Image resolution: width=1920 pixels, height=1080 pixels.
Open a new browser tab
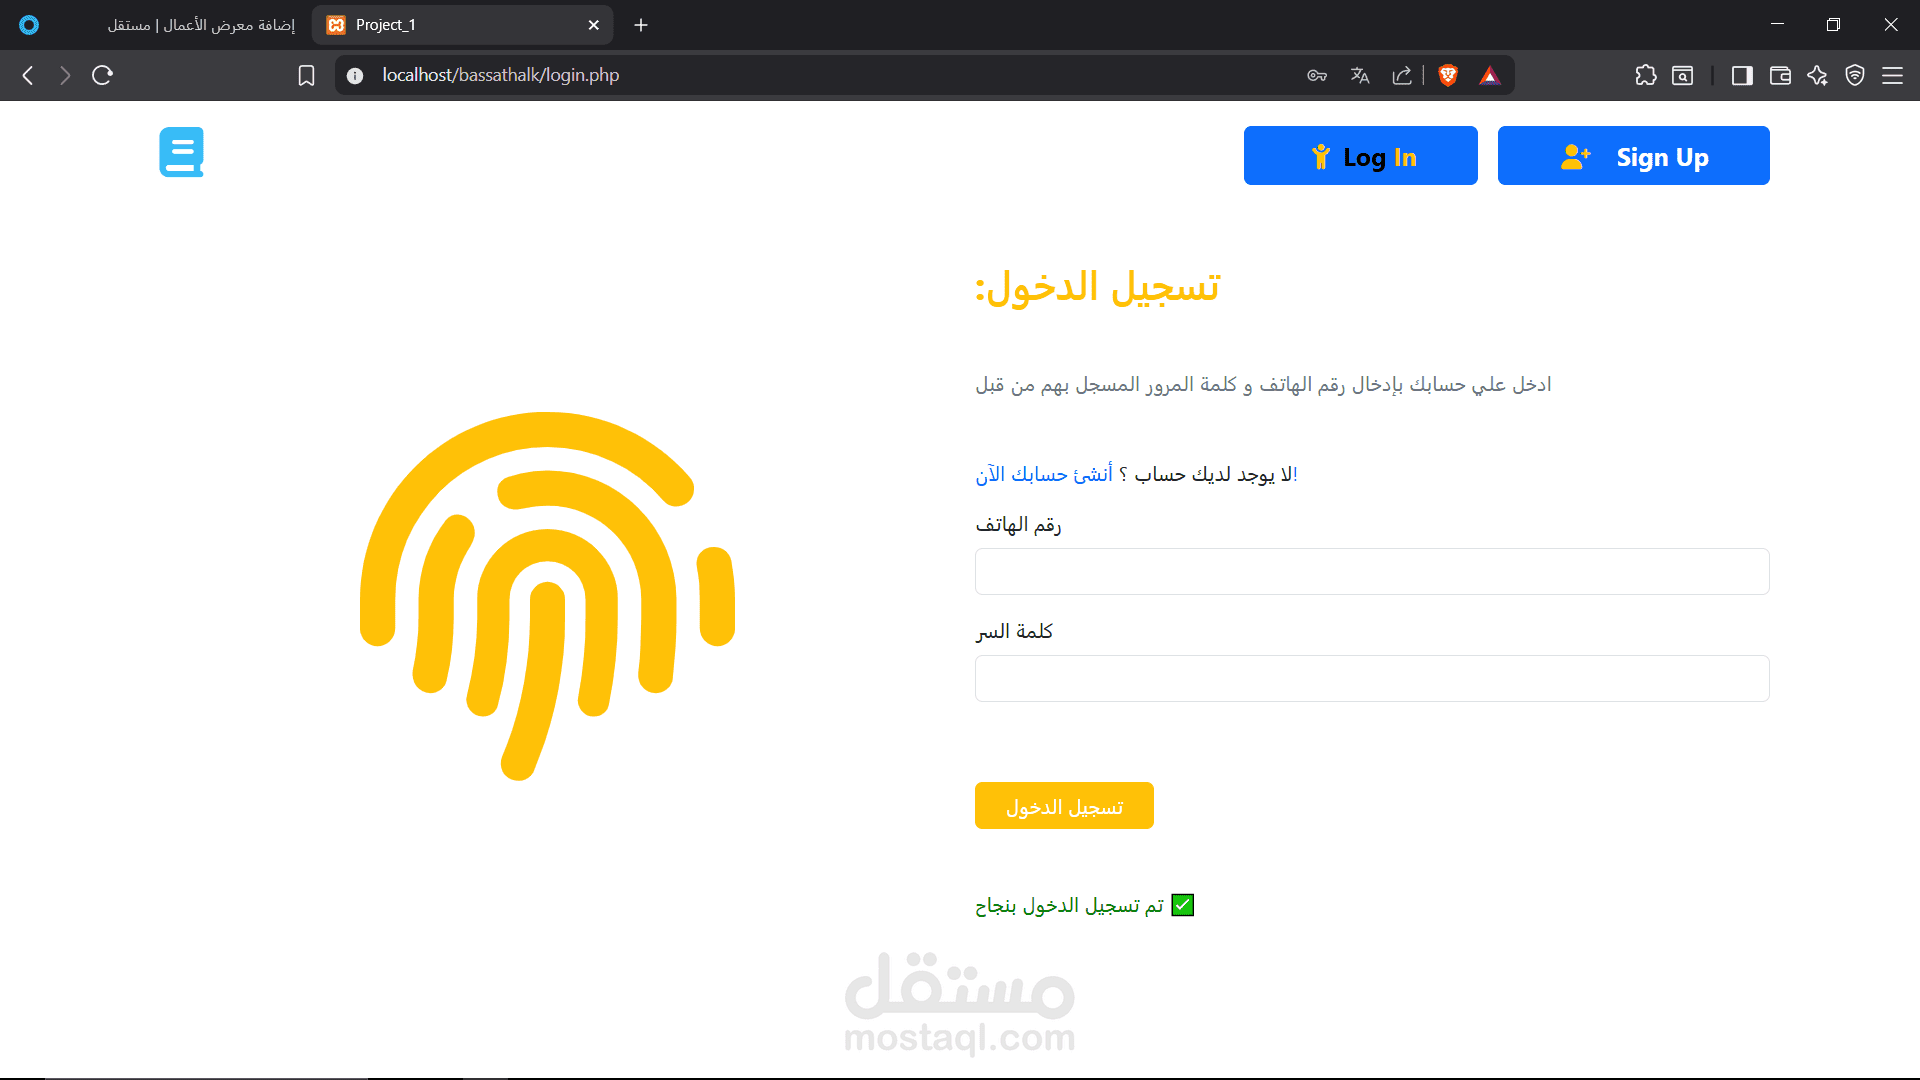tap(641, 25)
